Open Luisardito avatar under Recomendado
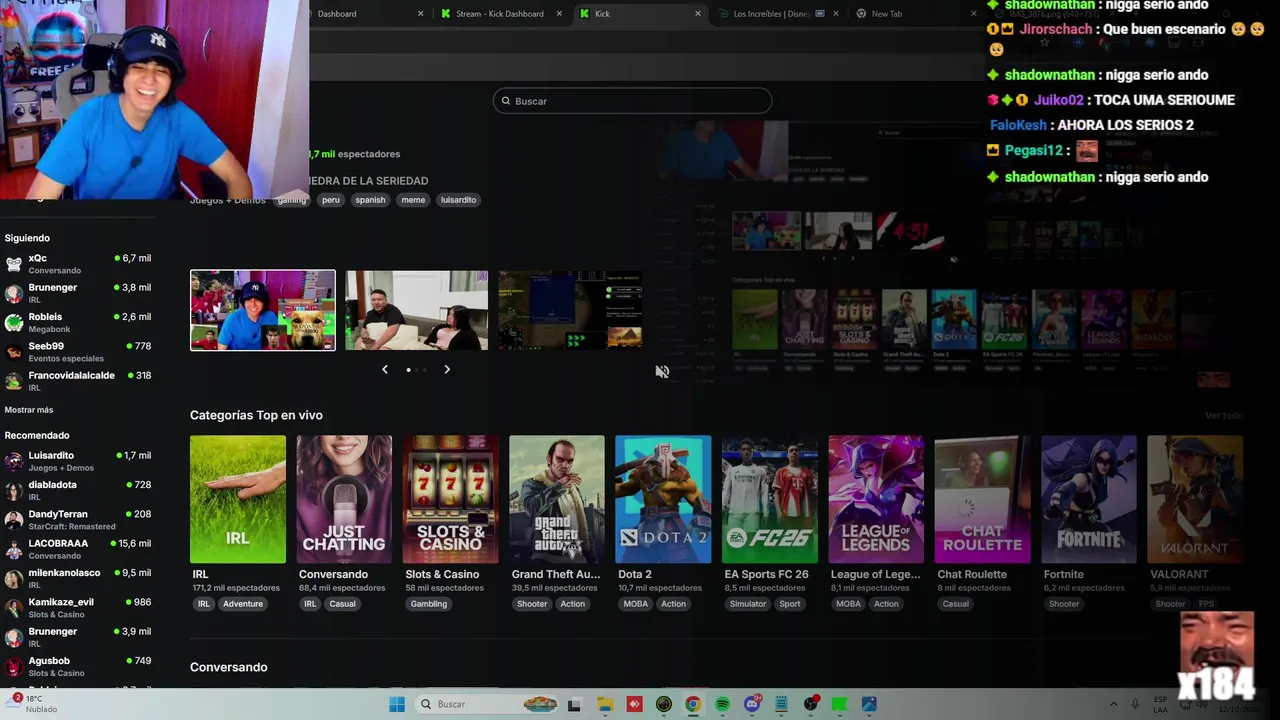Screen dimensions: 1280x720 tap(14, 461)
